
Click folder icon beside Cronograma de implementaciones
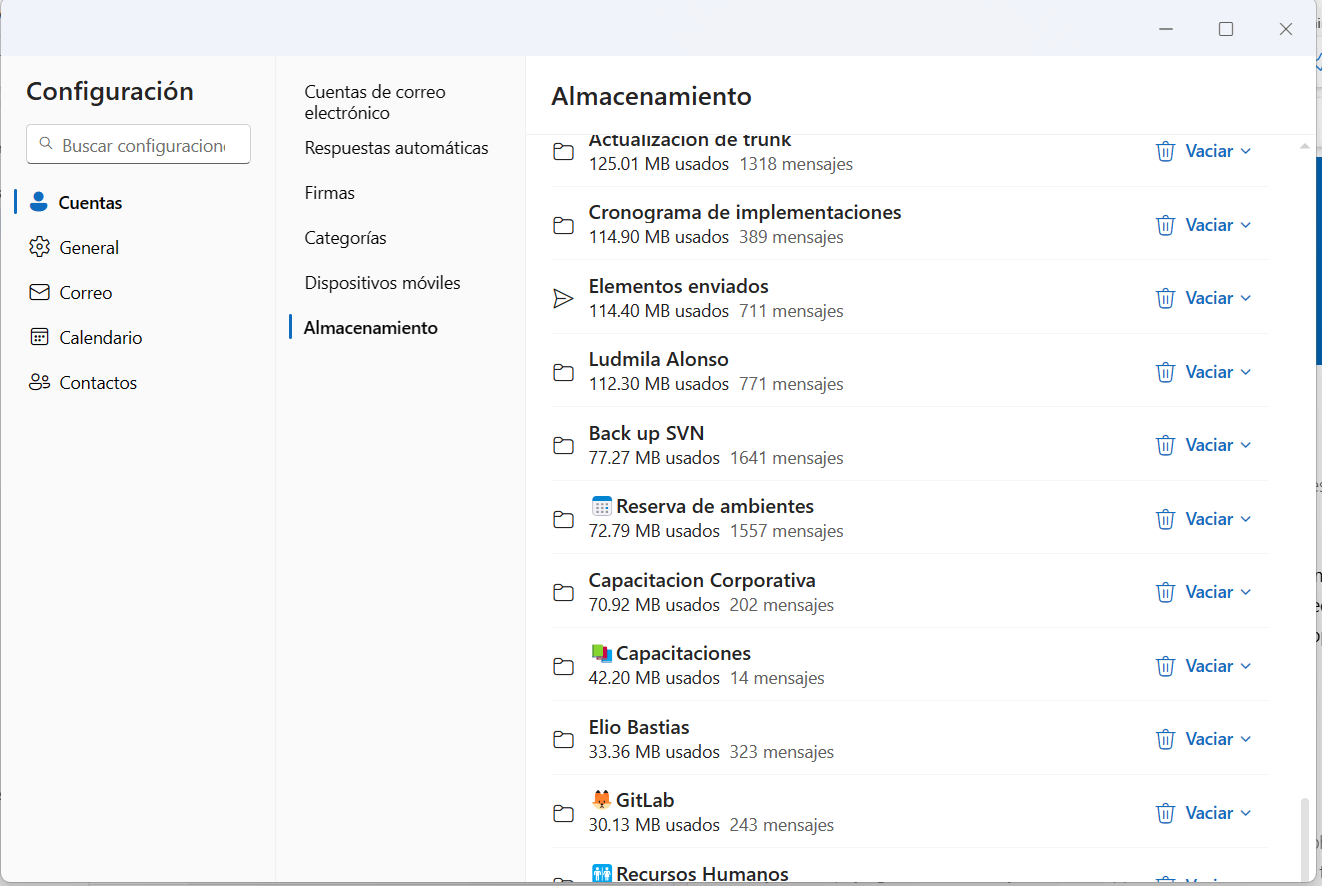[x=563, y=225]
